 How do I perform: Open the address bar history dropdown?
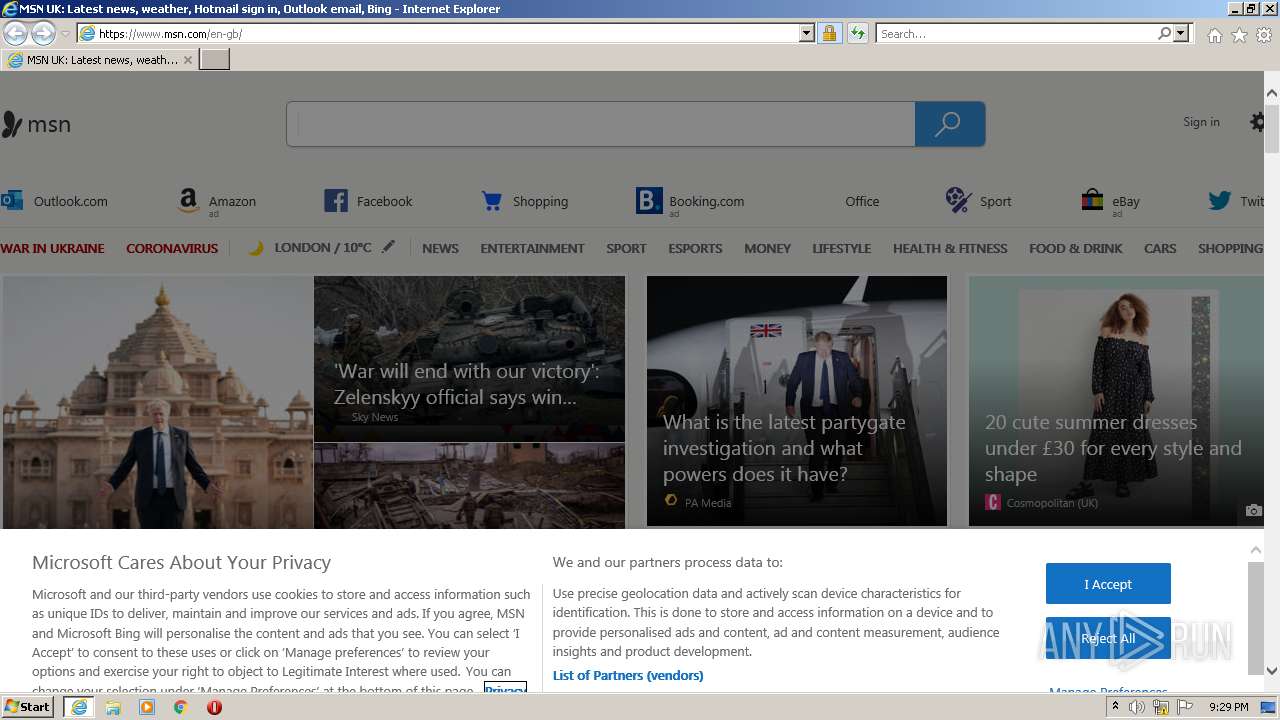pos(807,33)
